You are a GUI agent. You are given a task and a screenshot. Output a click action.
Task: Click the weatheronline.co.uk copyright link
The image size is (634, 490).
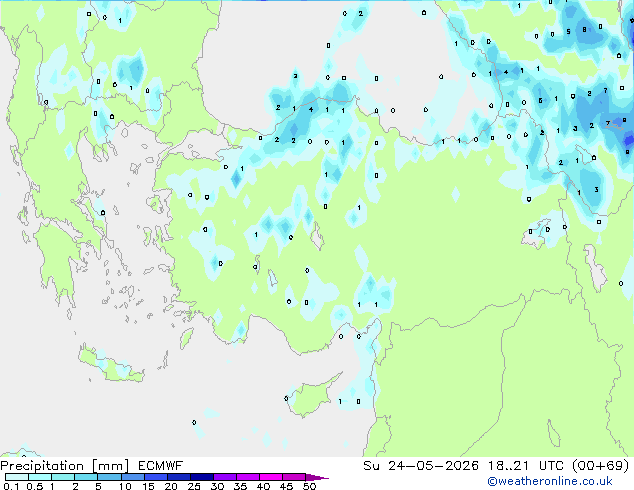(550, 481)
